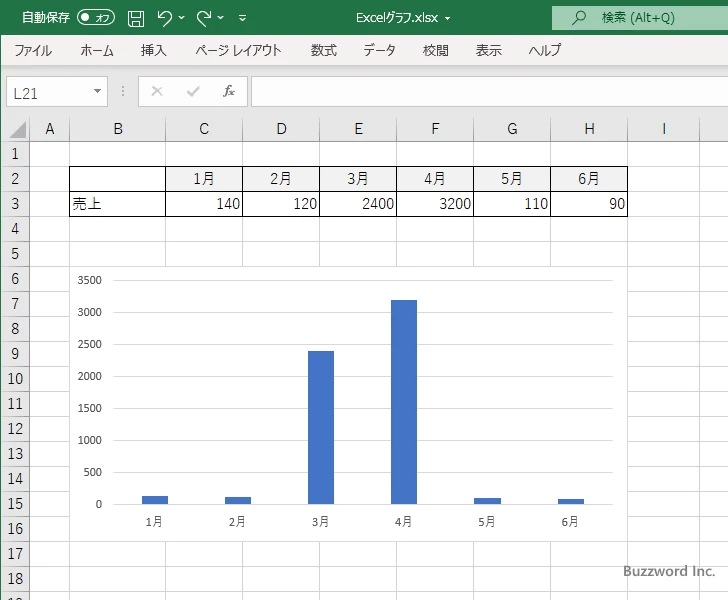
Task: Select column D header
Action: [281, 129]
